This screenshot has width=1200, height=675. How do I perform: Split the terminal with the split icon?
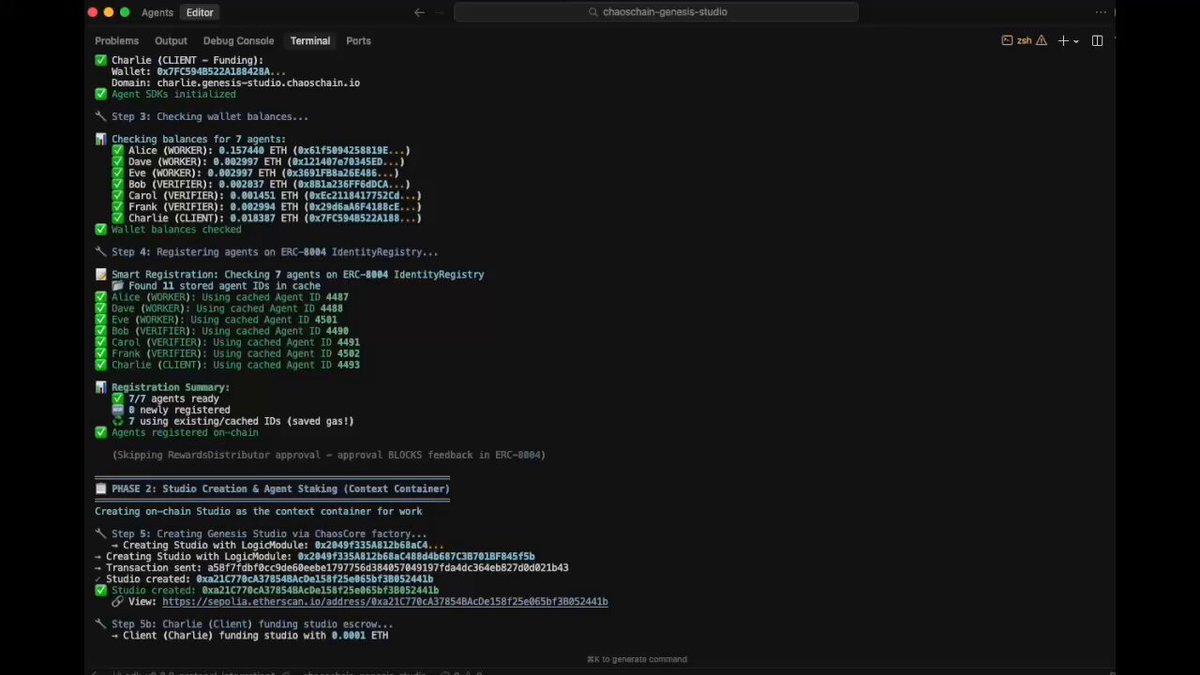click(1097, 41)
